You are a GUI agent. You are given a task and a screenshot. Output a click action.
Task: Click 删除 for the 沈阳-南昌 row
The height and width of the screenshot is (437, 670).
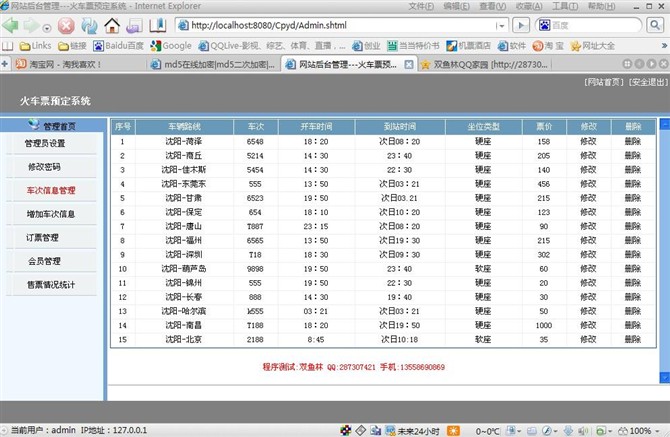(x=633, y=326)
